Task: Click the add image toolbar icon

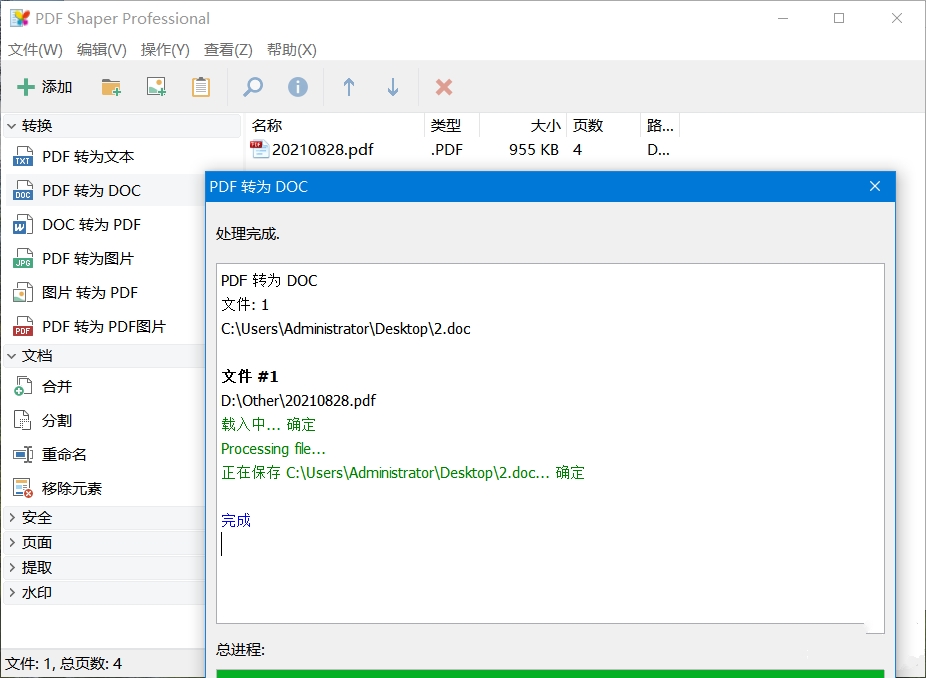Action: 156,86
